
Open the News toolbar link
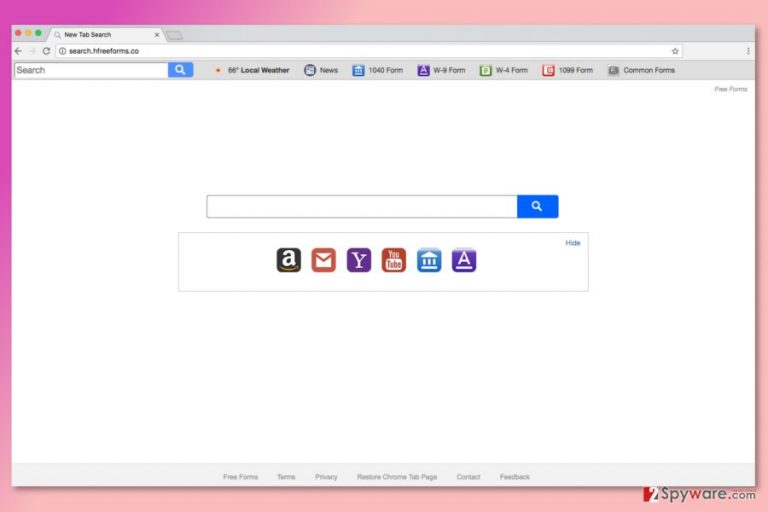[x=329, y=71]
